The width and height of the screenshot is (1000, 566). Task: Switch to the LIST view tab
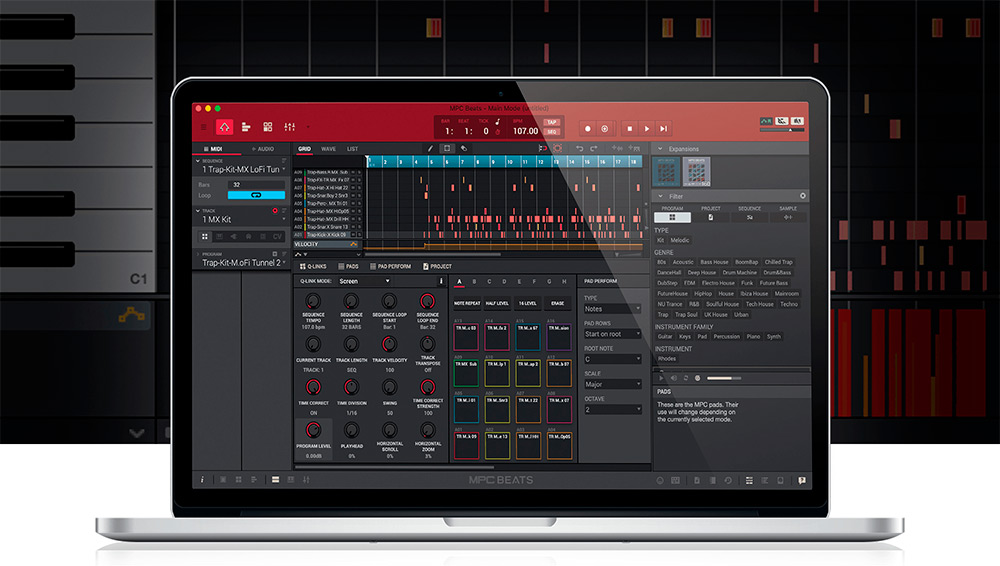coord(353,149)
